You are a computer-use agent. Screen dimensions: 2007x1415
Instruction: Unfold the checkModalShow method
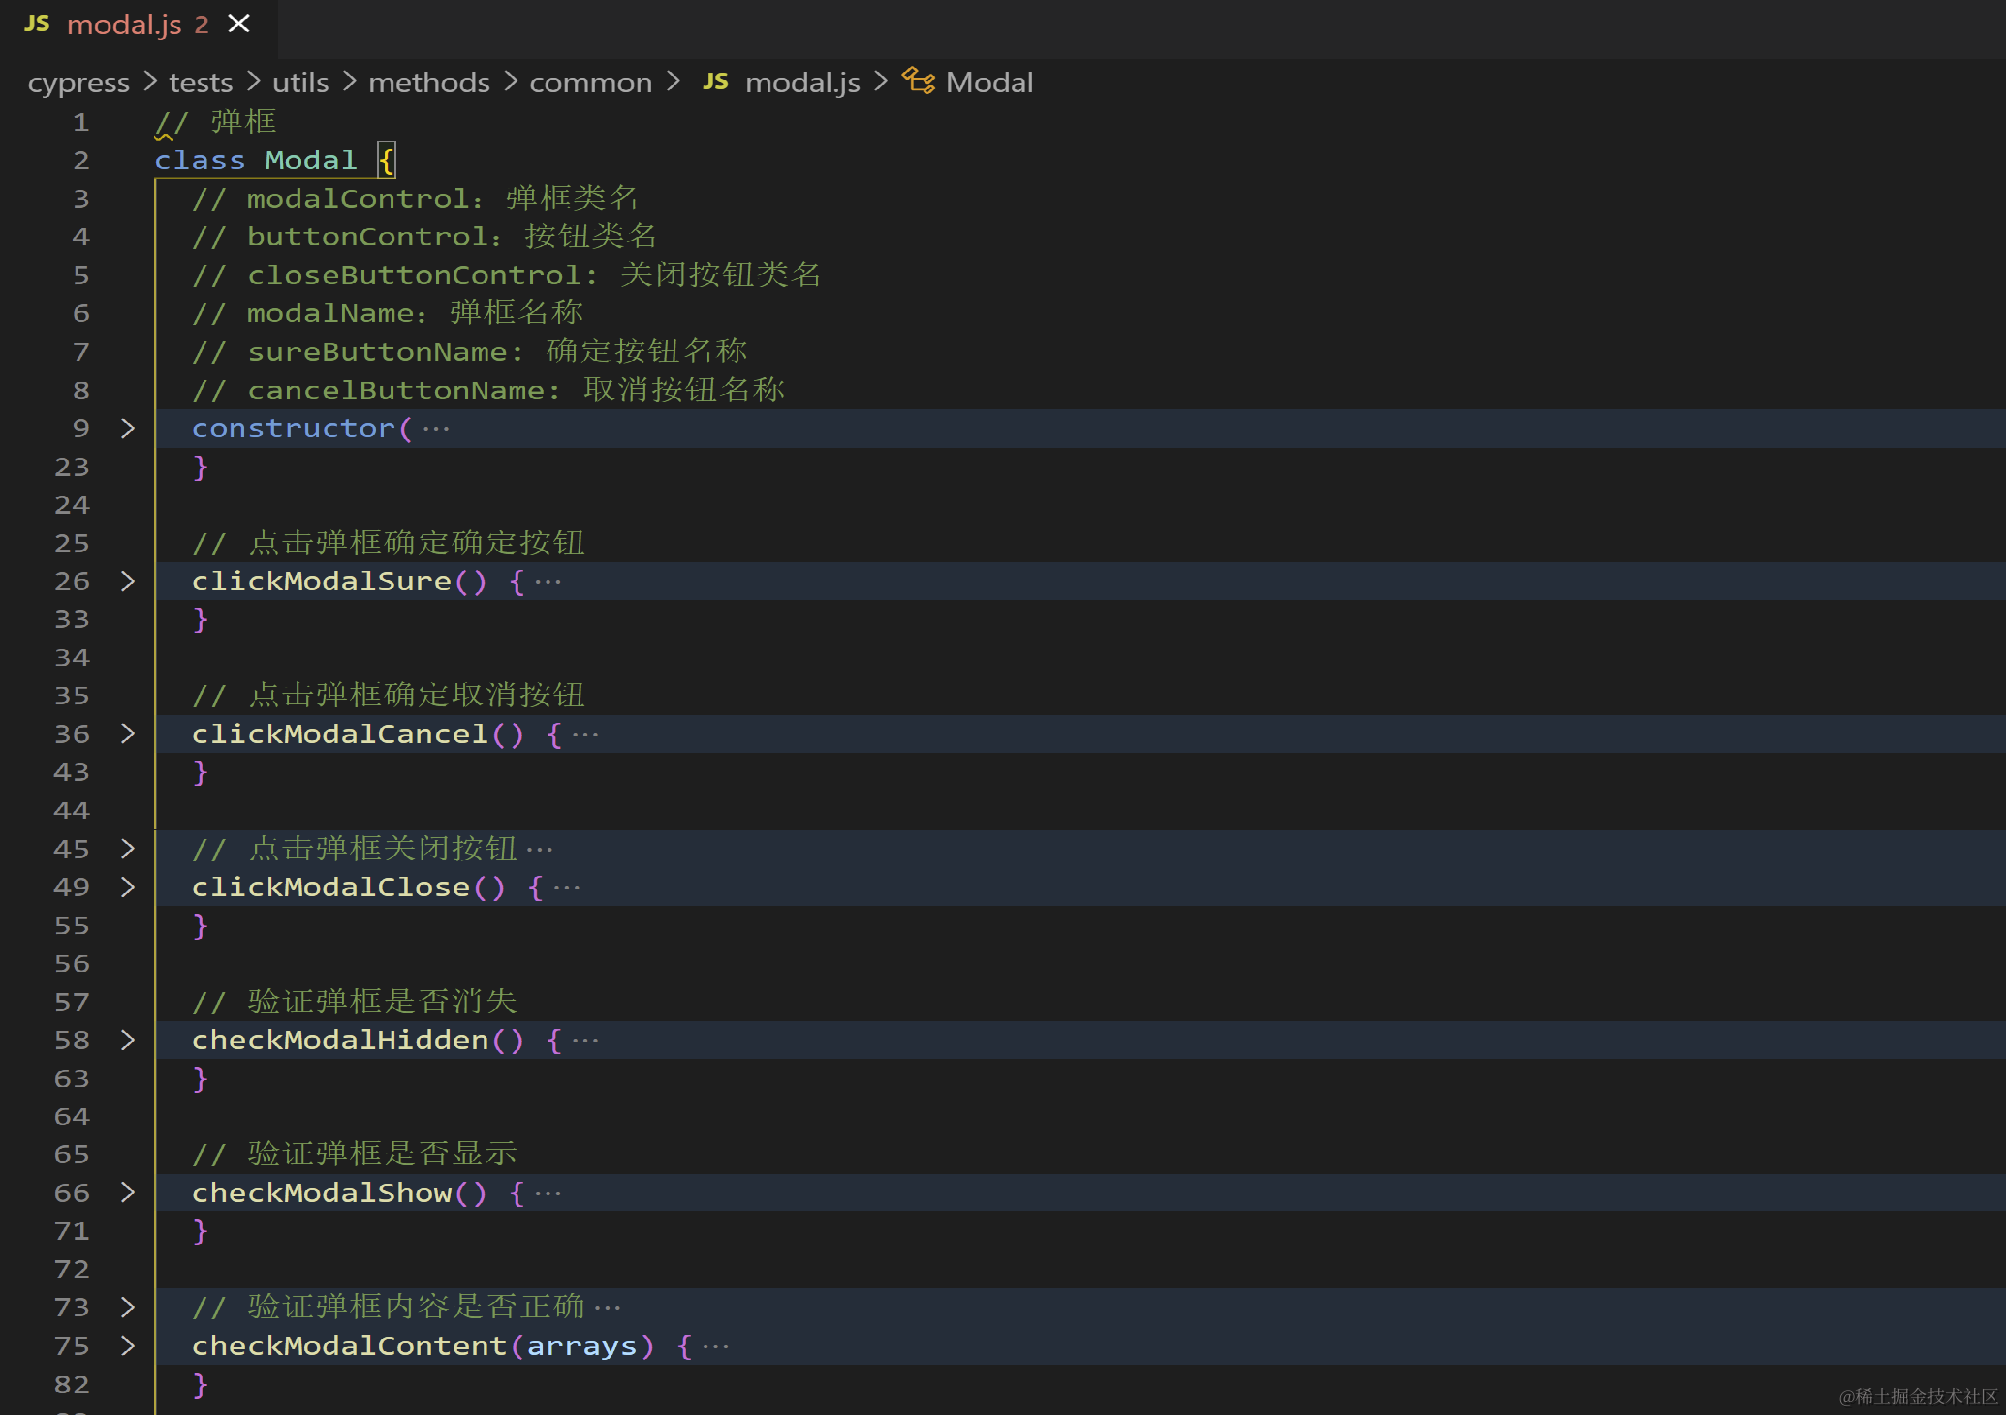tap(127, 1193)
